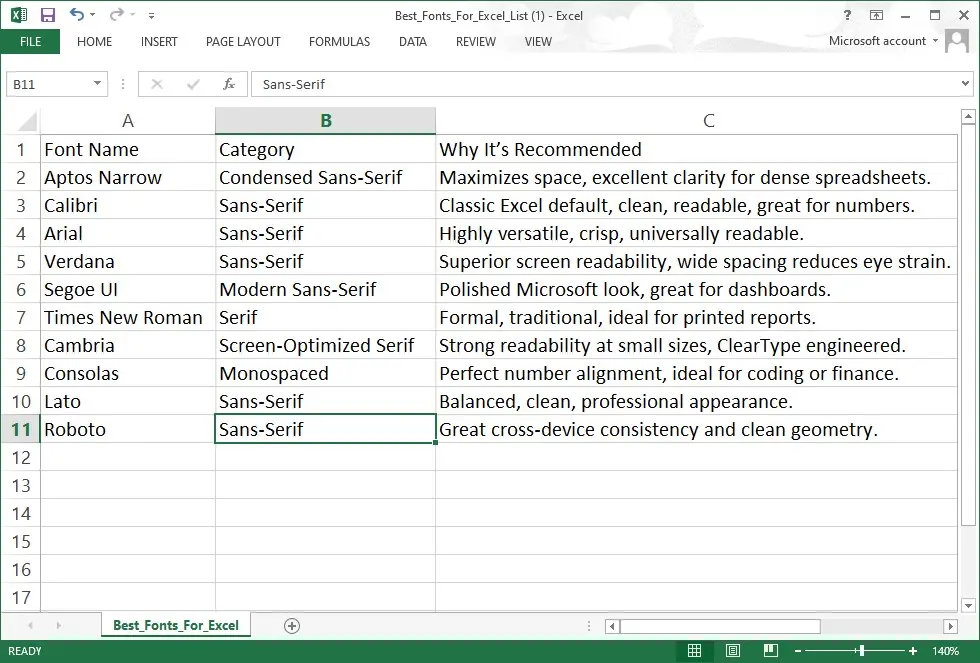Open the FILE tab
Viewport: 980px width, 663px height.
30,41
